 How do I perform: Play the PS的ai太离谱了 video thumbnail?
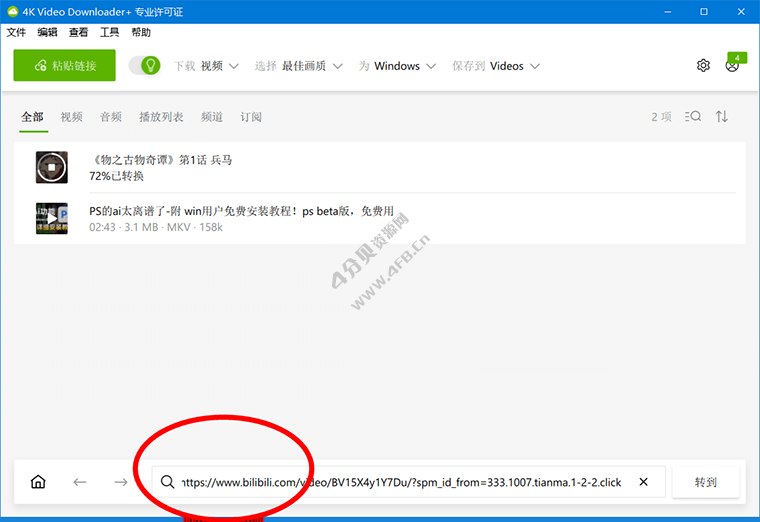52,219
